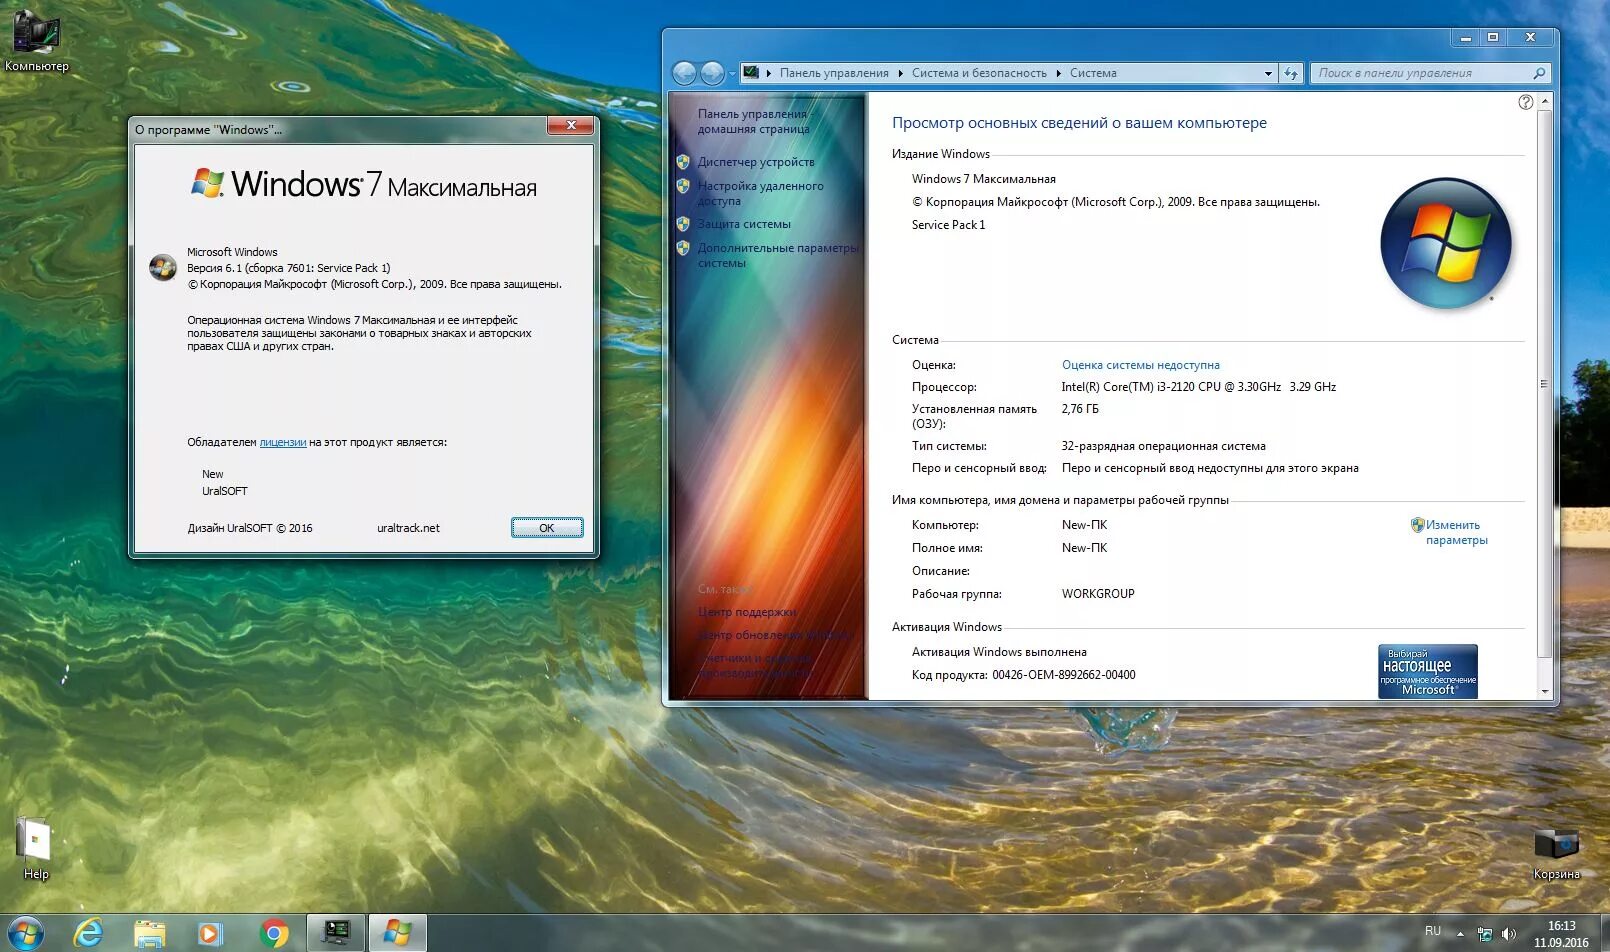Open Windows Explorer folder taskbar icon
The image size is (1610, 952).
click(149, 933)
